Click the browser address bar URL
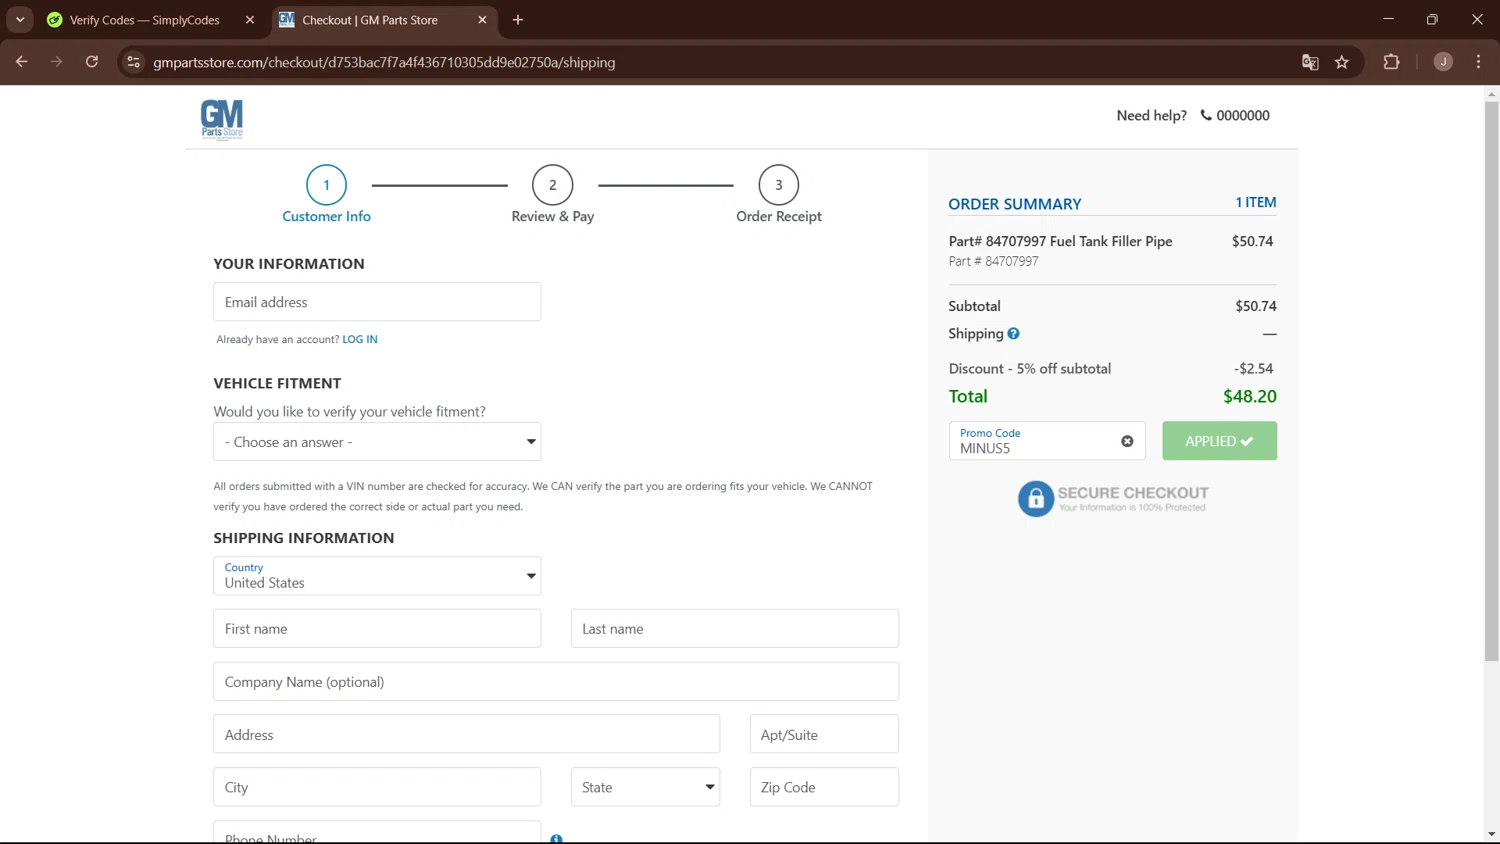Screen dimensions: 1500x844 point(384,62)
